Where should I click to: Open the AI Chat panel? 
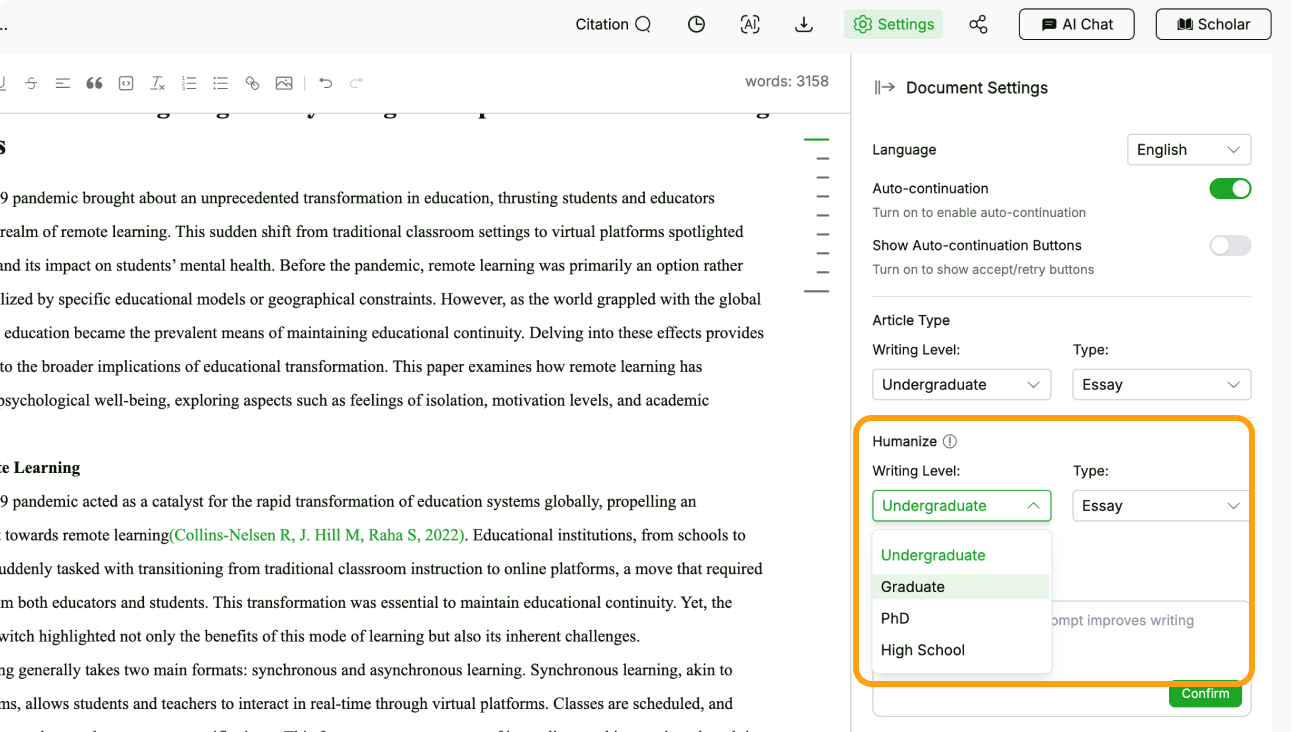coord(1077,24)
